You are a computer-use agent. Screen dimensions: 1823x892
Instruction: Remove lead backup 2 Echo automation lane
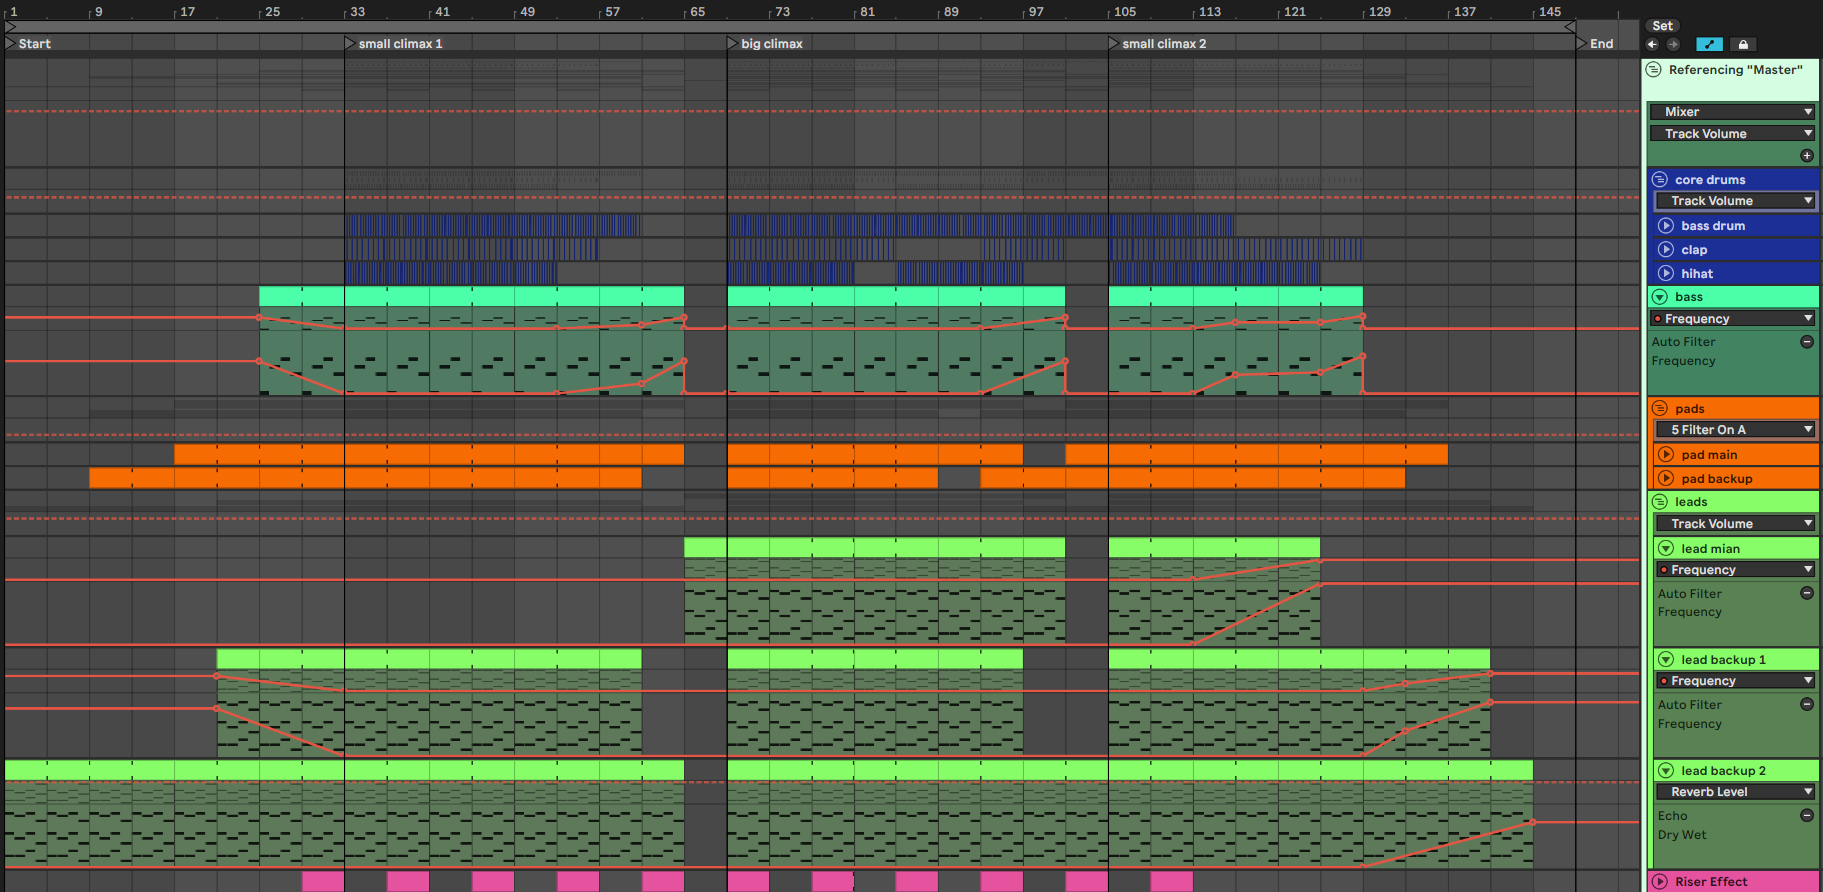pos(1806,816)
